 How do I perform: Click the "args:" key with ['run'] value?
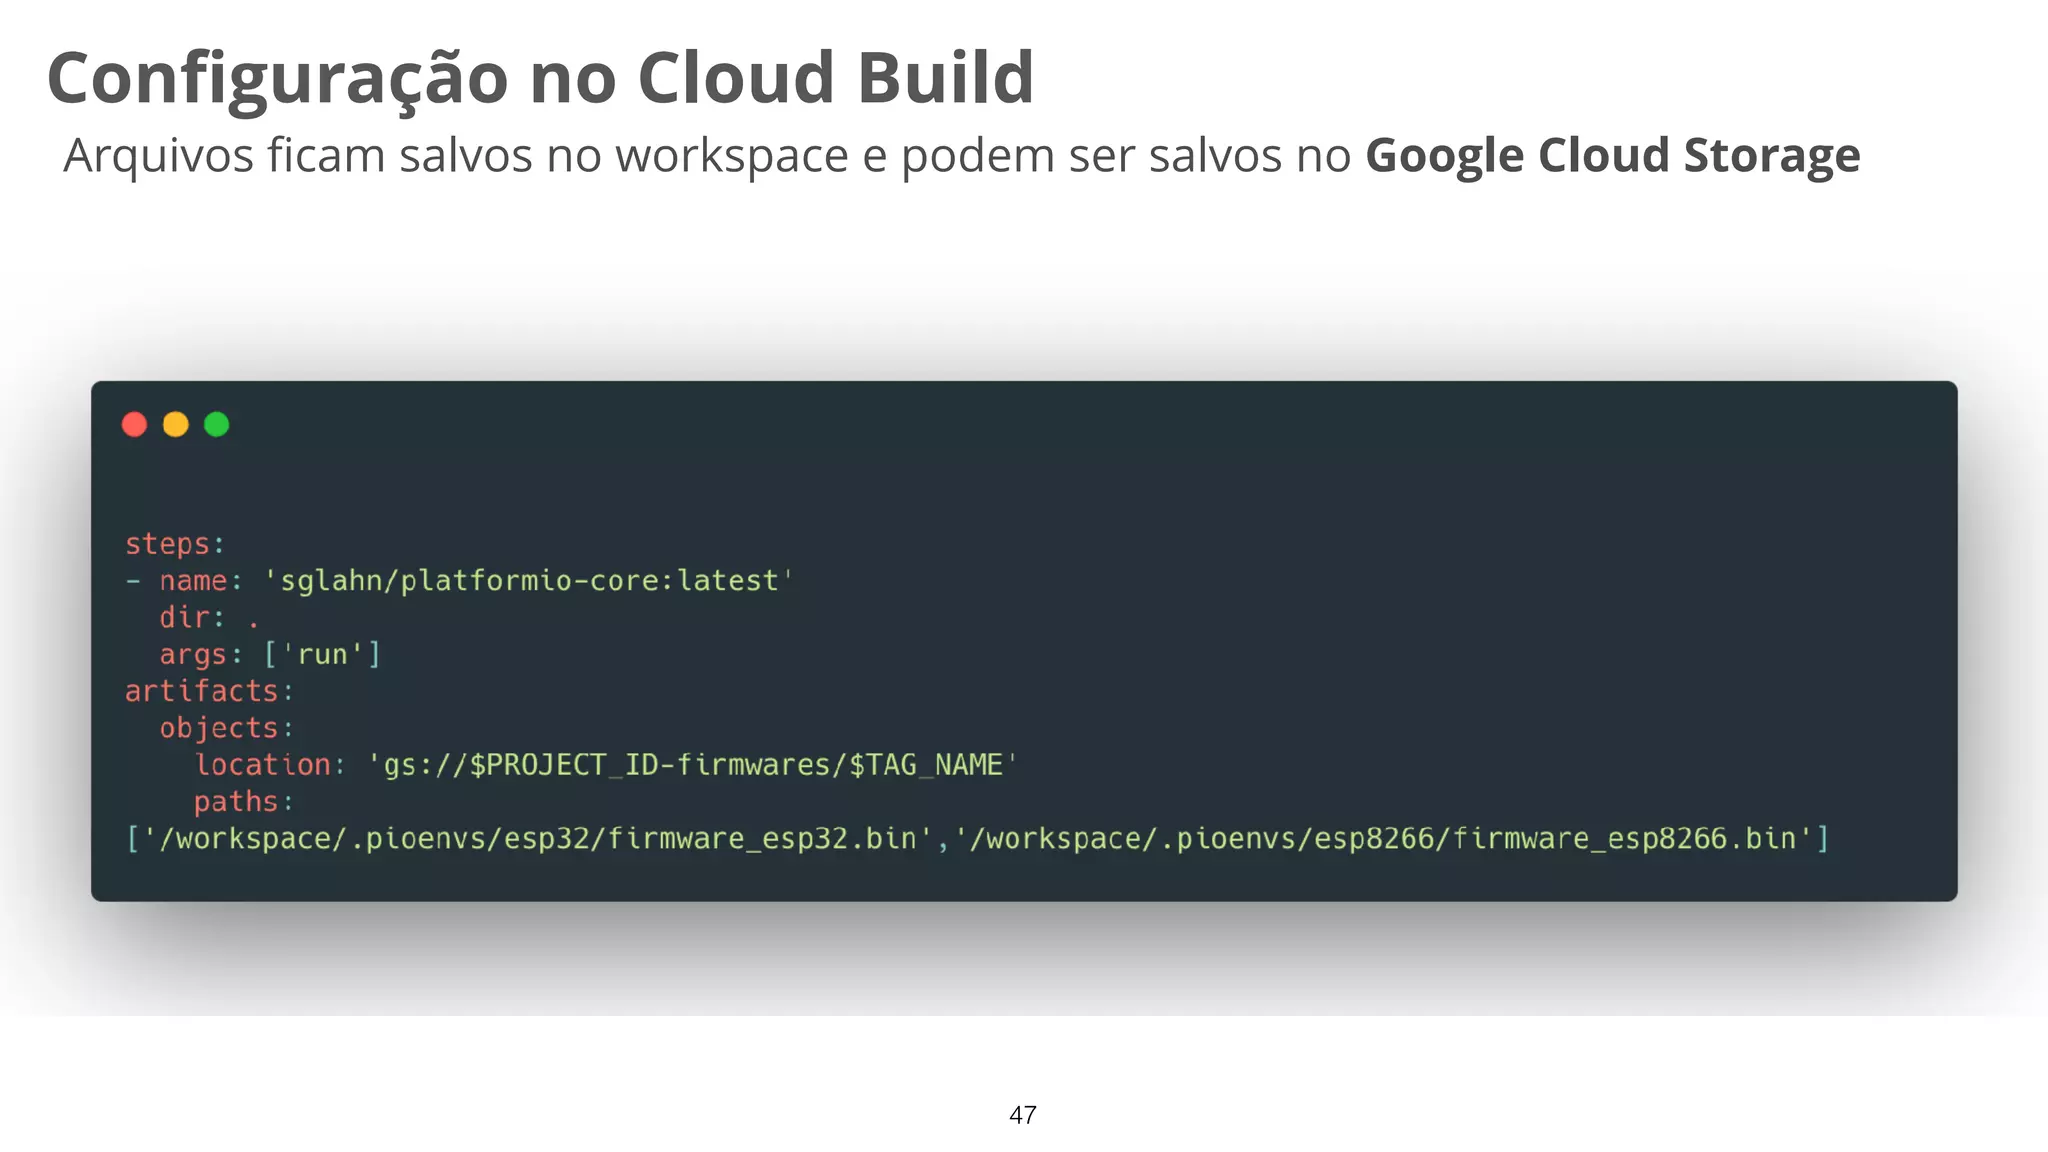pyautogui.click(x=270, y=655)
